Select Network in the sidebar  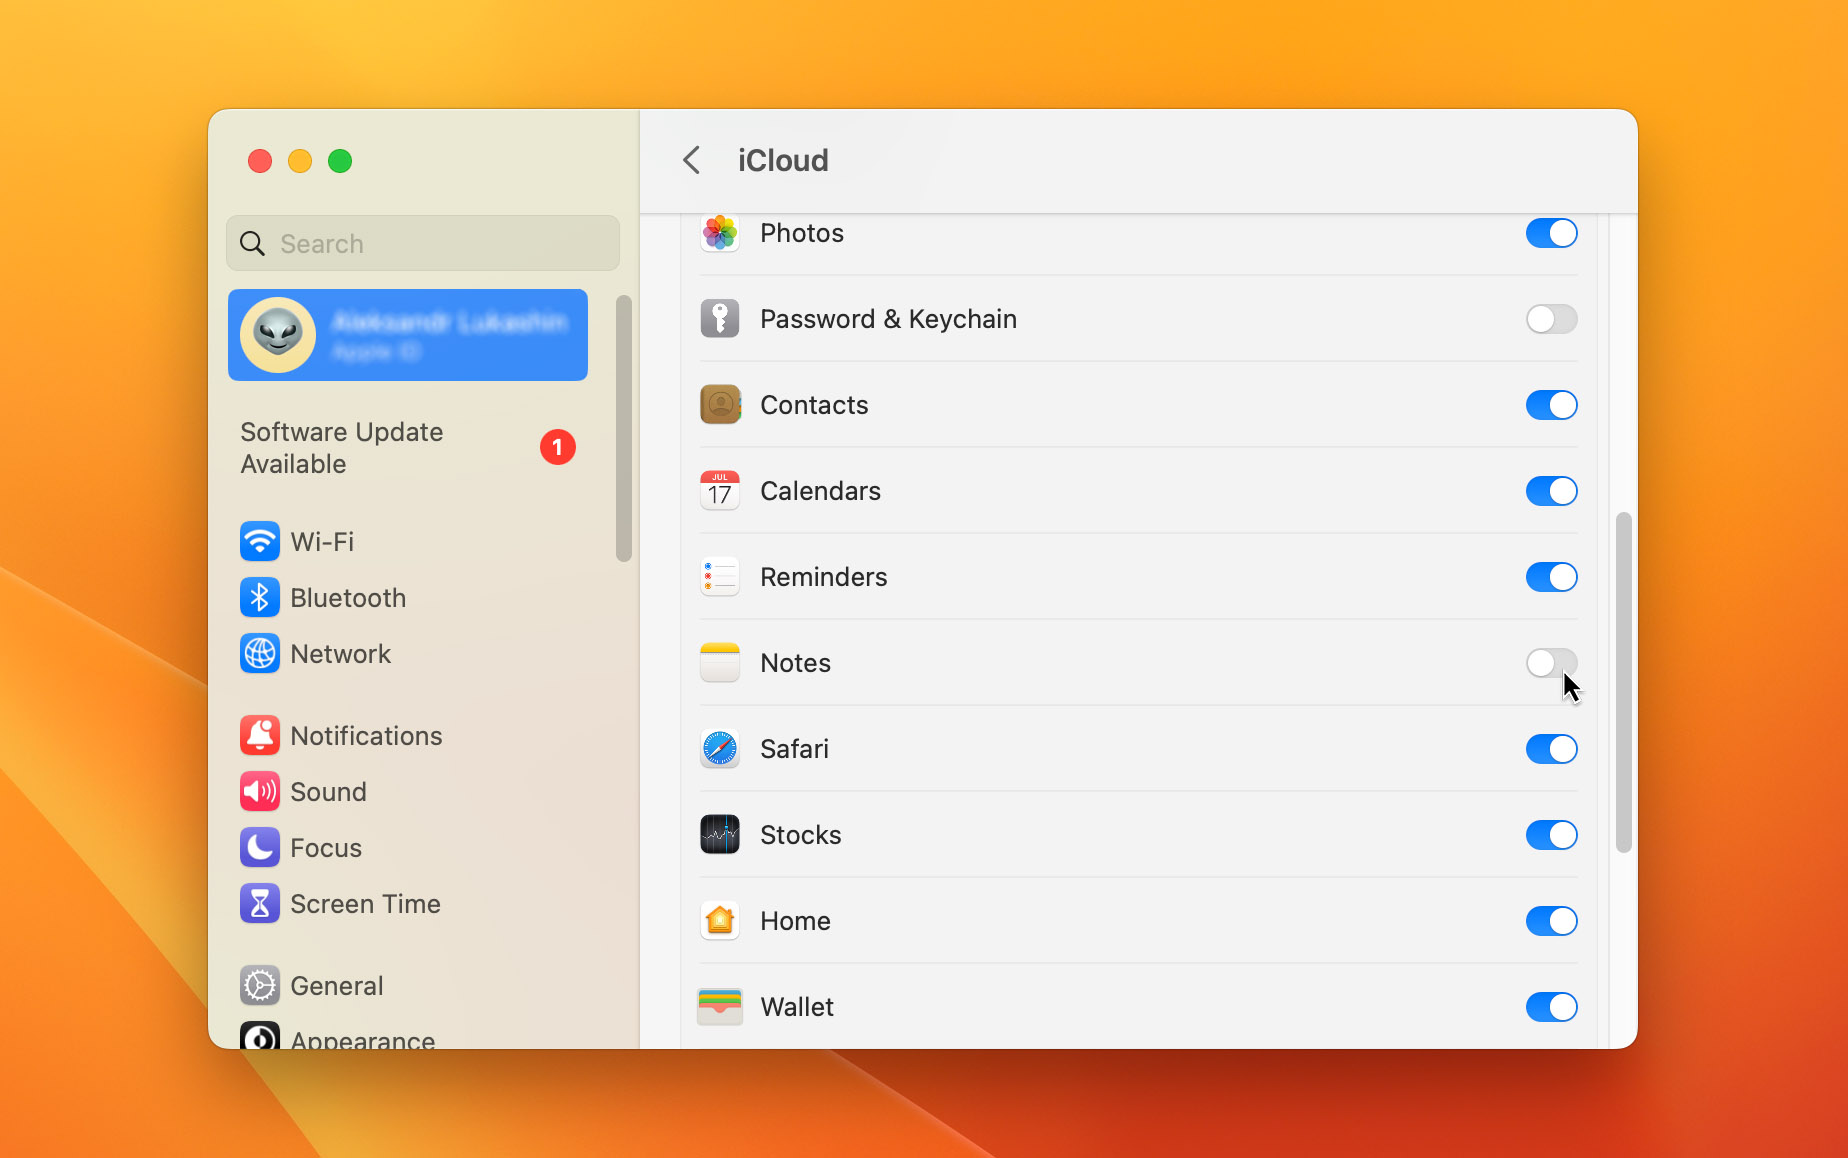pyautogui.click(x=408, y=654)
